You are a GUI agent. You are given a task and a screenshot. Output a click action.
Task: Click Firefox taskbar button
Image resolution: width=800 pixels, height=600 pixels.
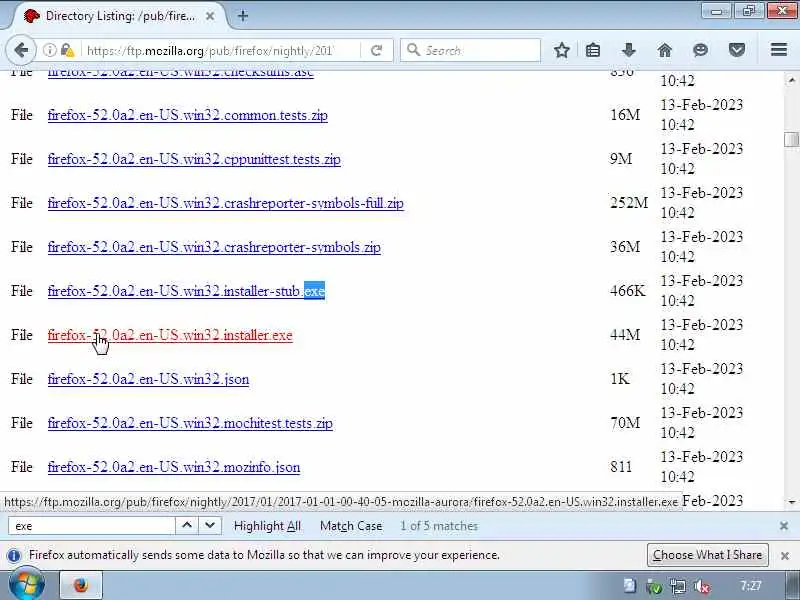pyautogui.click(x=81, y=585)
